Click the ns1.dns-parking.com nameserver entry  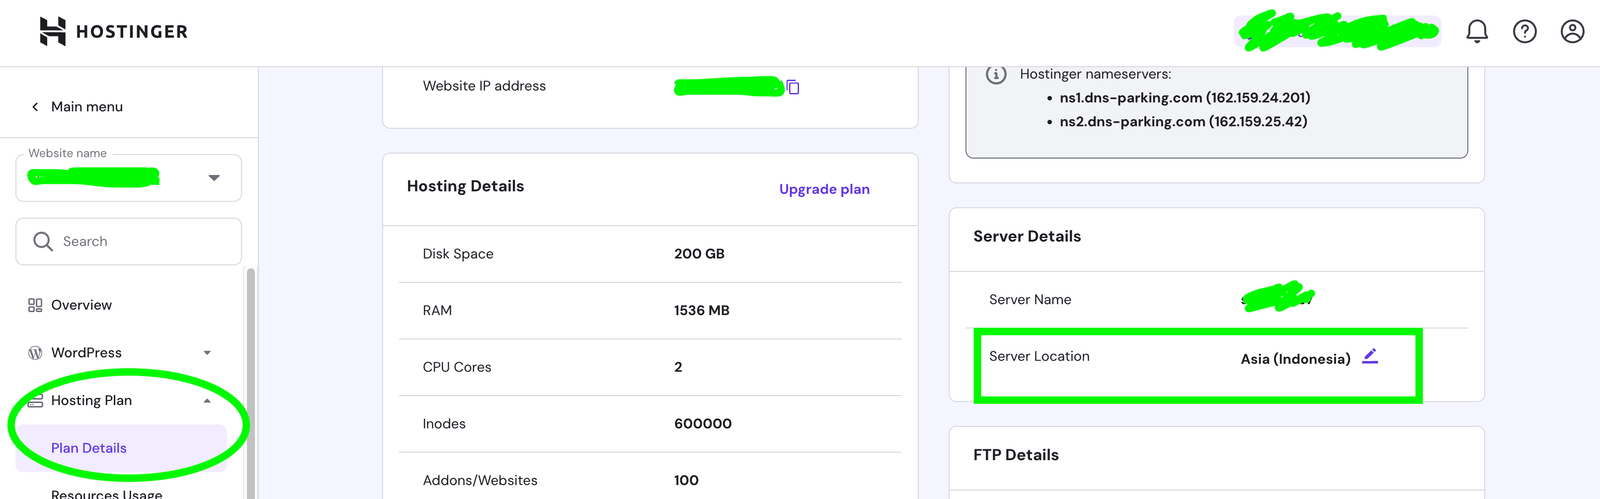1185,98
